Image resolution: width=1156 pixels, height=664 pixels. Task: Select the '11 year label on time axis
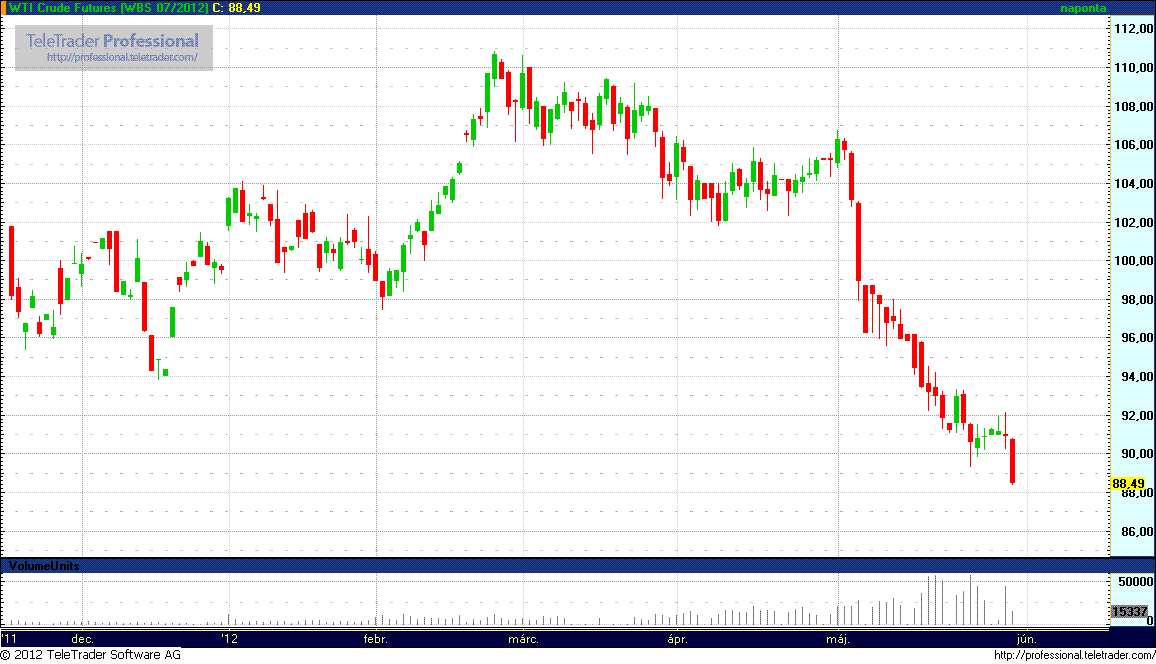9,639
